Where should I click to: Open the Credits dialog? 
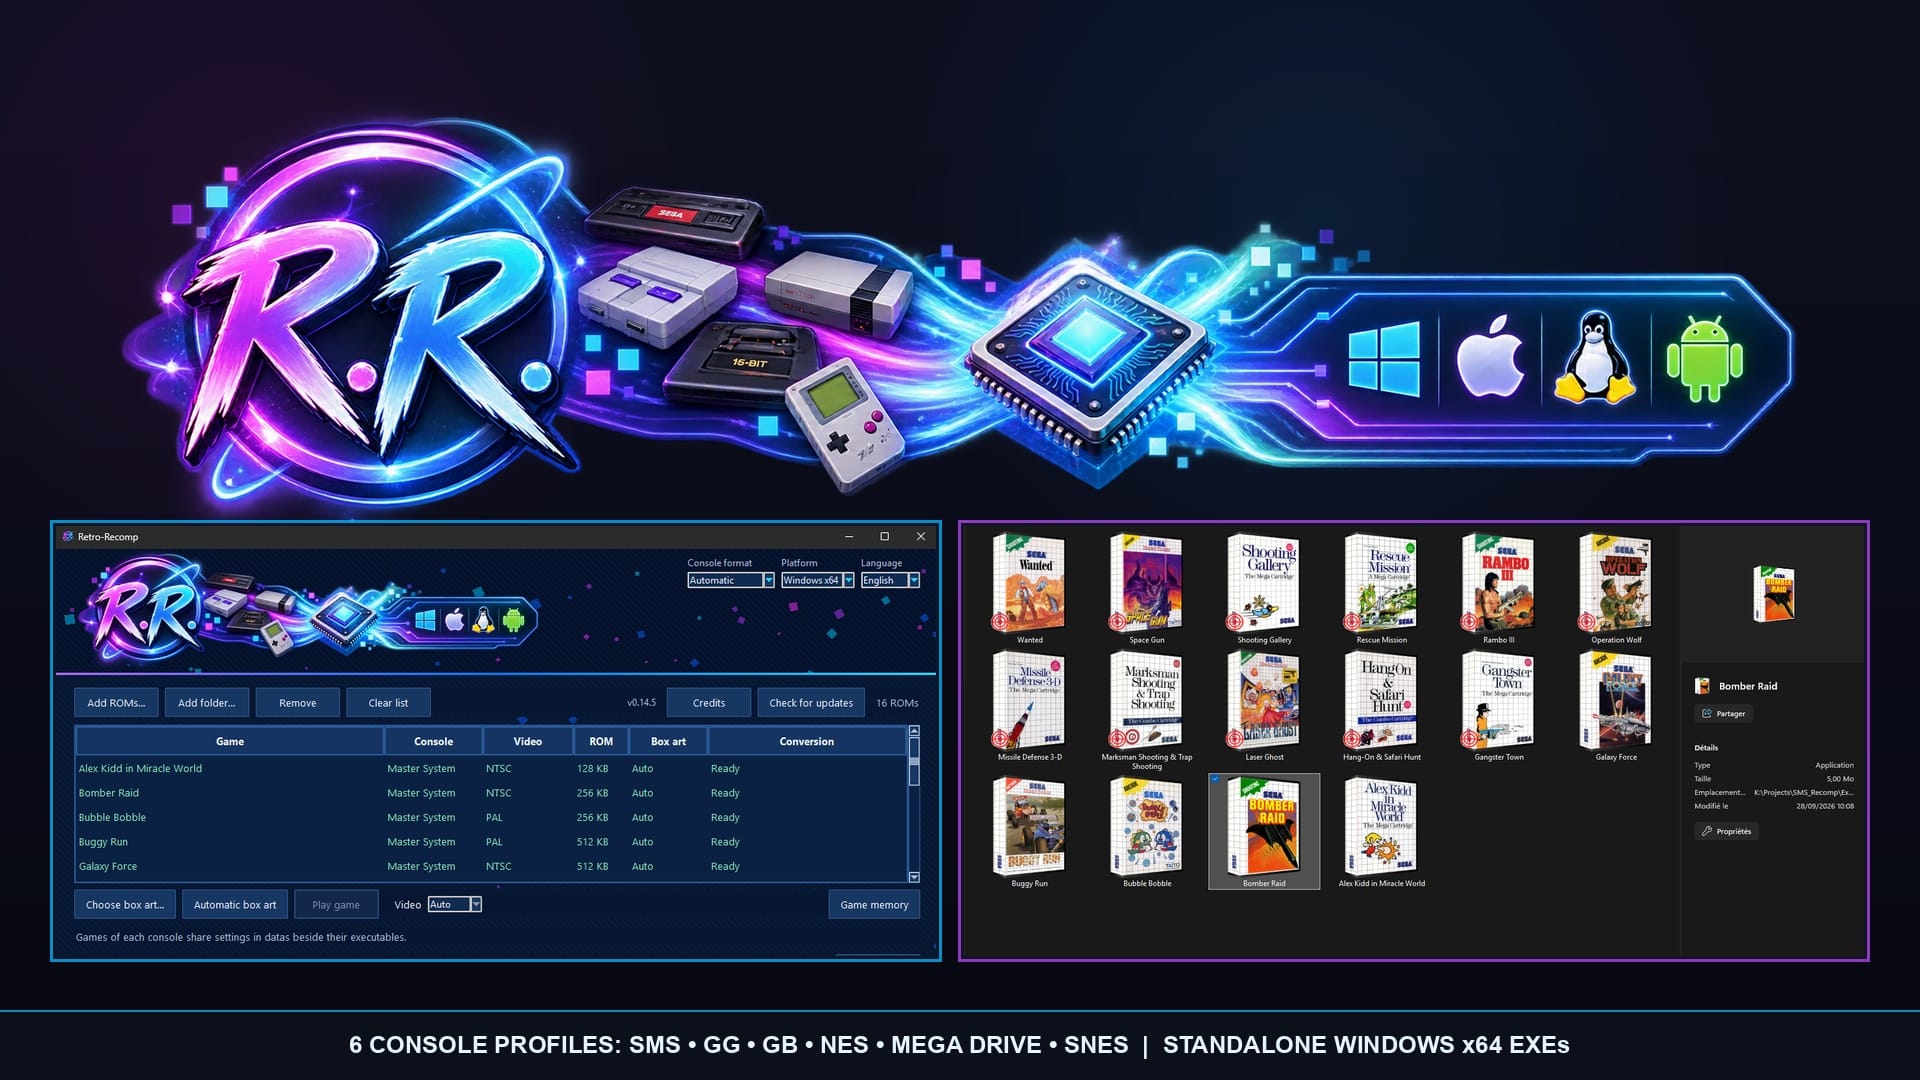(x=709, y=703)
